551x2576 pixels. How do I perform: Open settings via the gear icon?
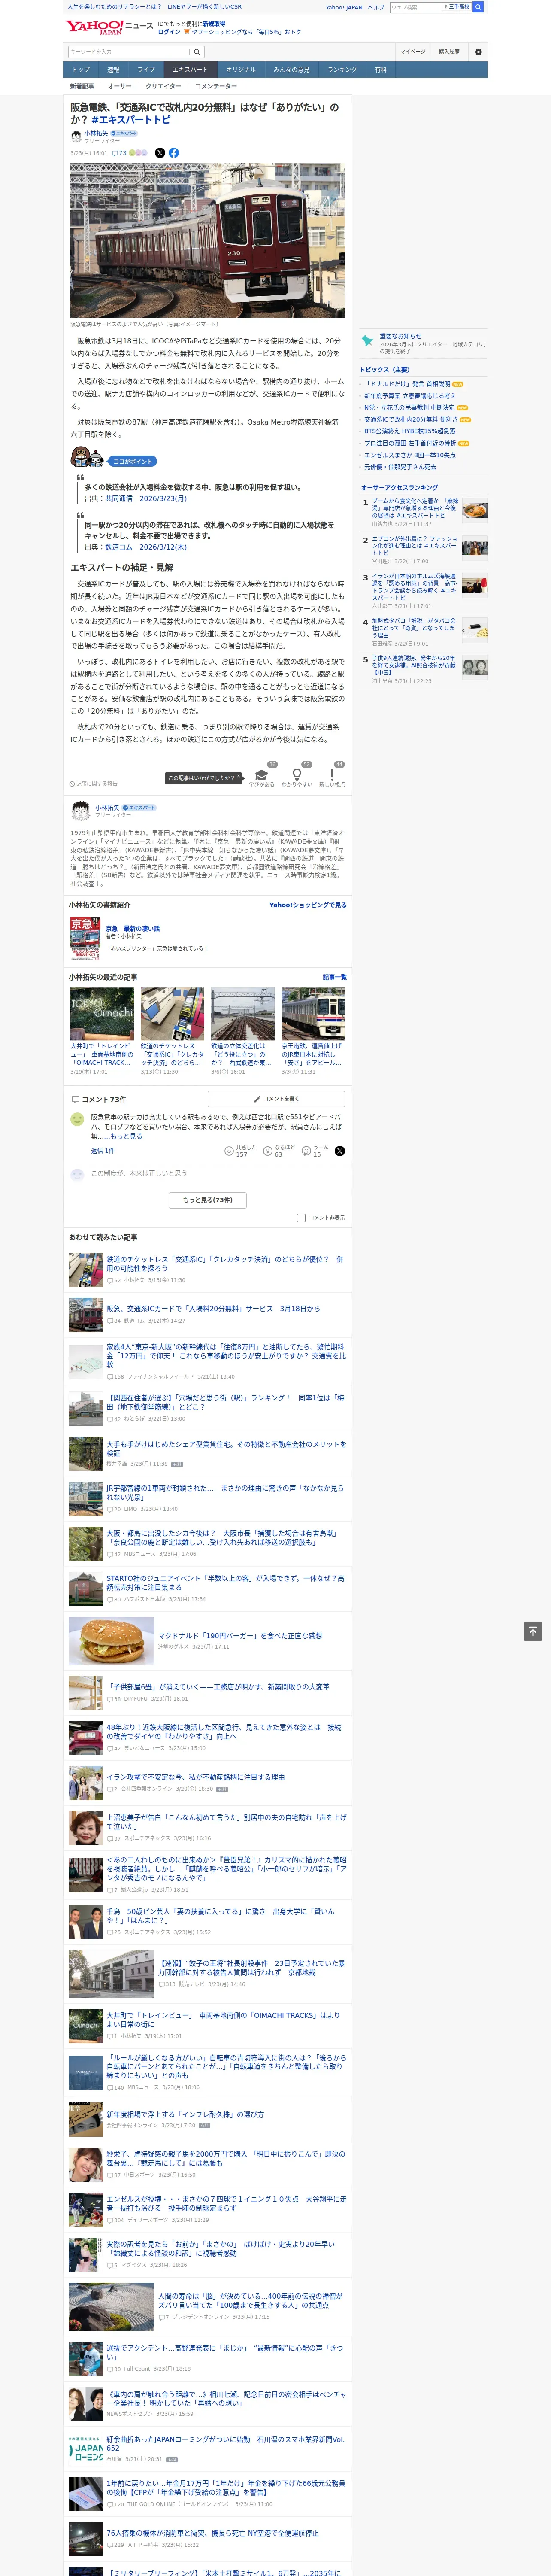point(478,52)
